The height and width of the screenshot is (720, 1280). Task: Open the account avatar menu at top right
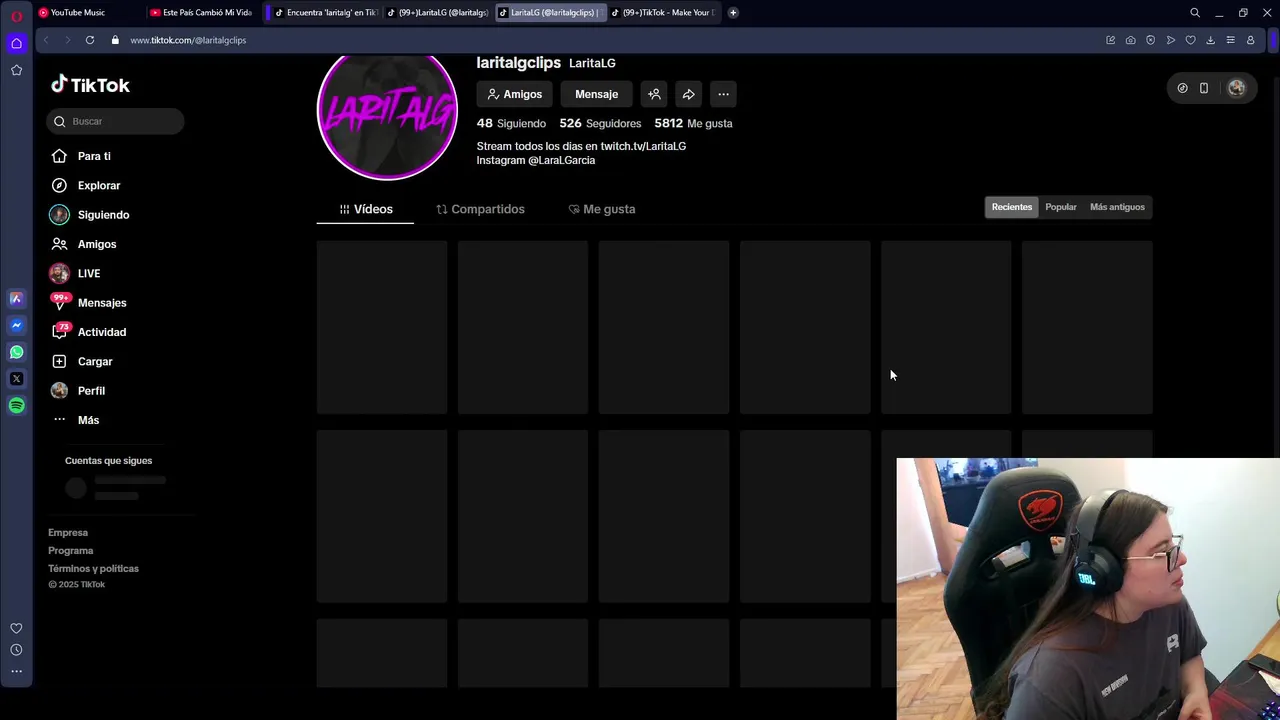(1236, 88)
